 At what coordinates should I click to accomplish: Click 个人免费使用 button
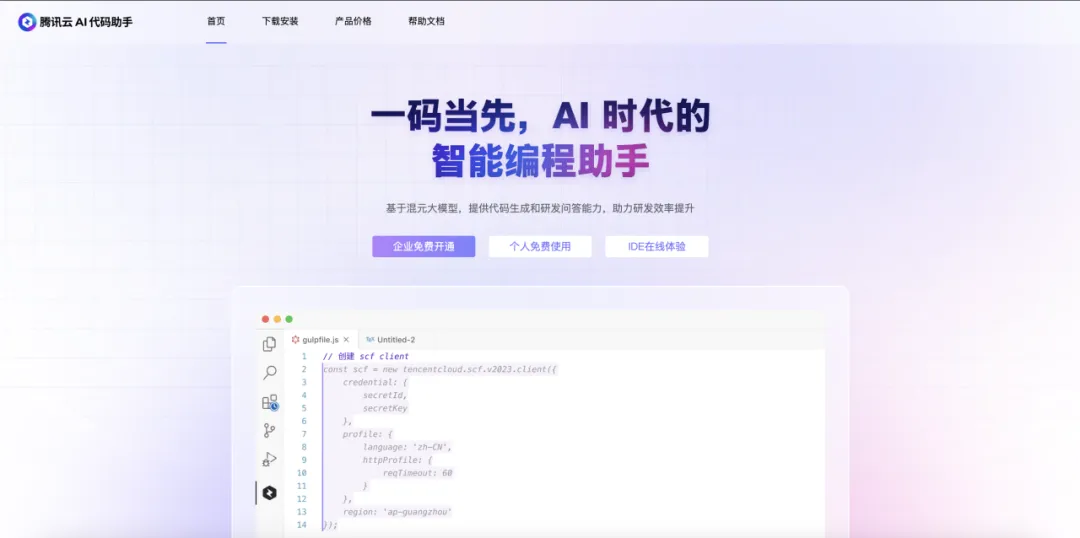click(x=540, y=246)
